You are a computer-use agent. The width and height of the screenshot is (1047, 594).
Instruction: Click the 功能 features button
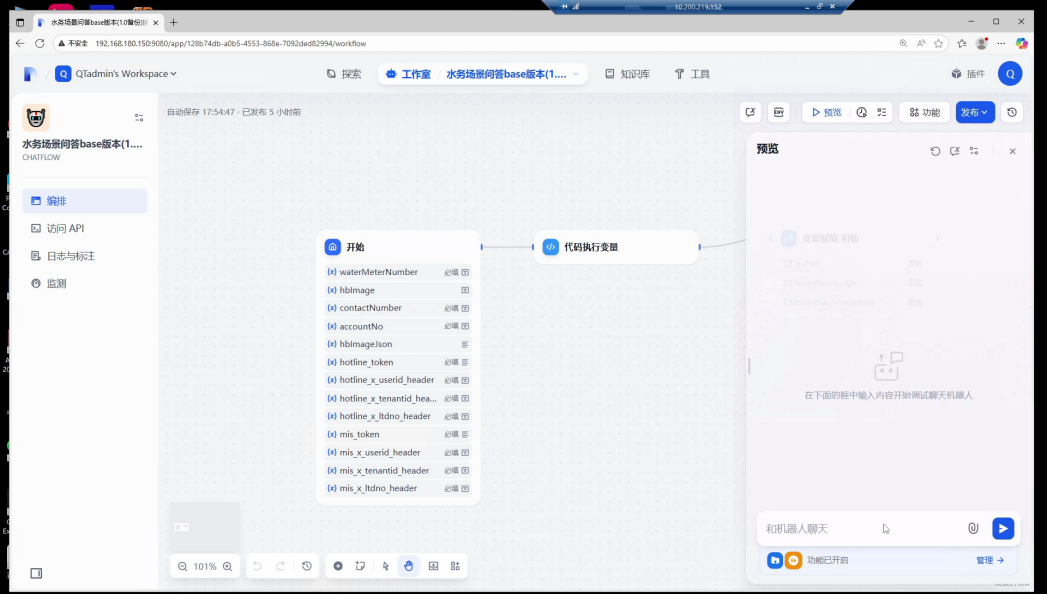(924, 112)
